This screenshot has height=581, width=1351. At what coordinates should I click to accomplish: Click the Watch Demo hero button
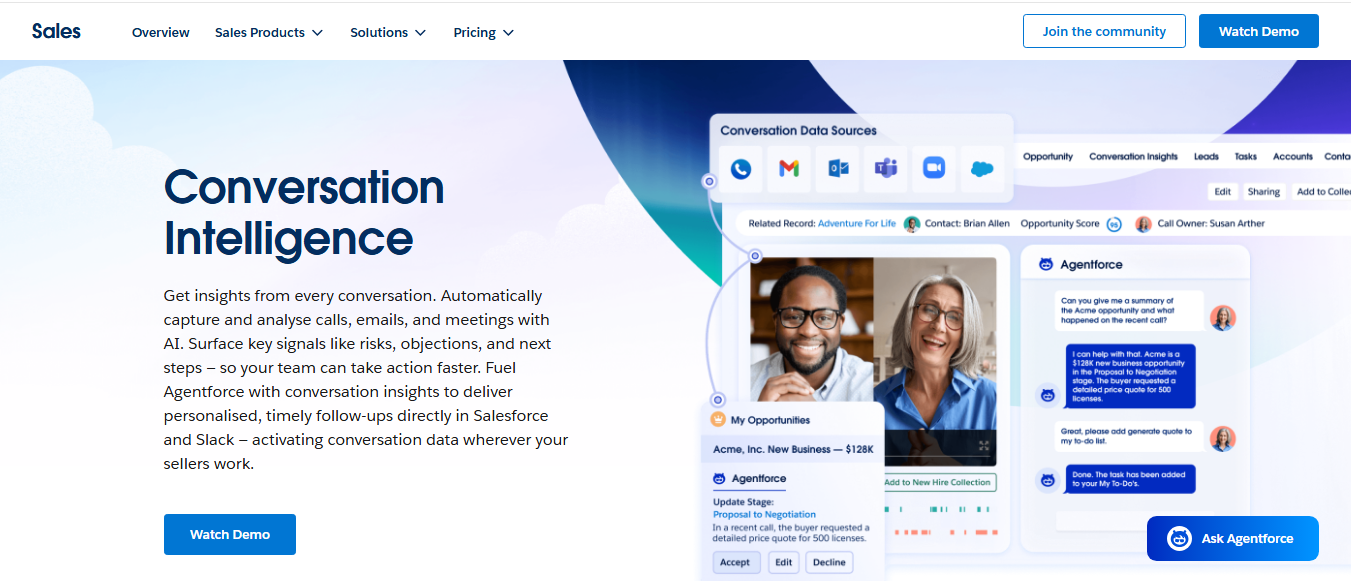click(229, 534)
